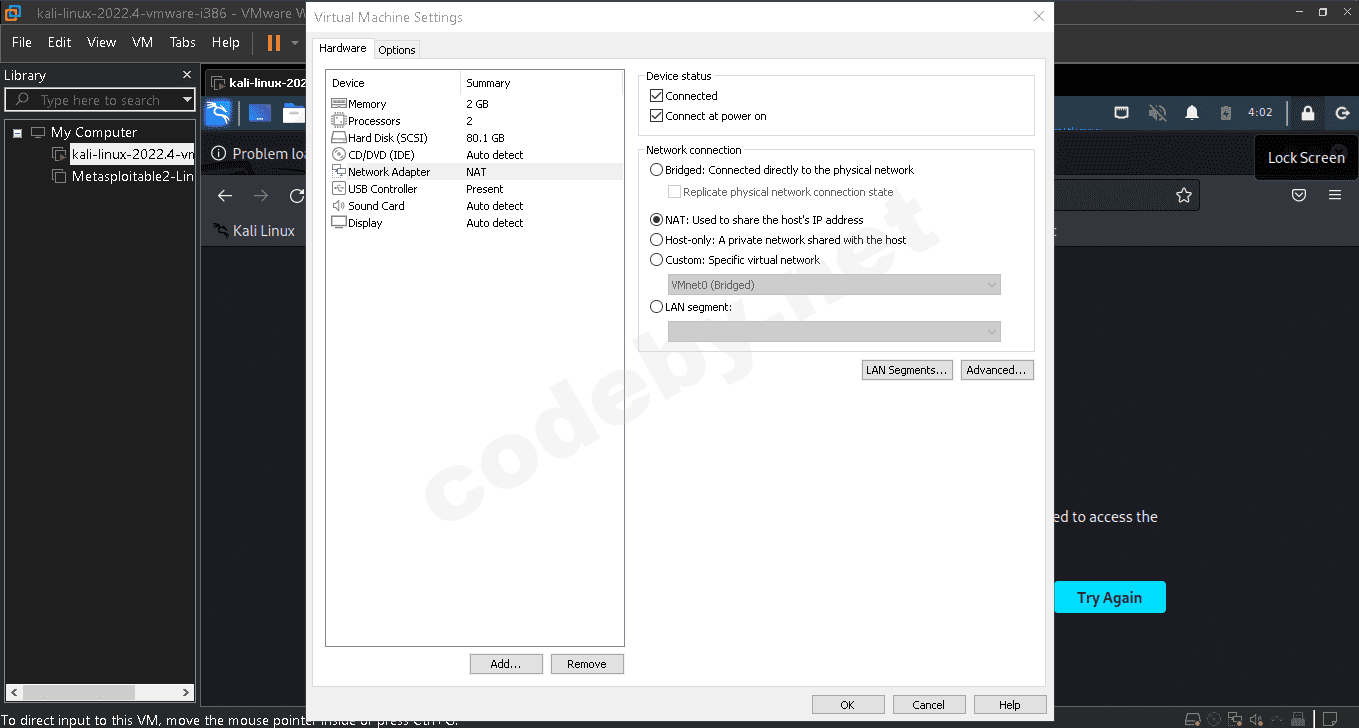Collapse the My Computer tree node

(17, 132)
